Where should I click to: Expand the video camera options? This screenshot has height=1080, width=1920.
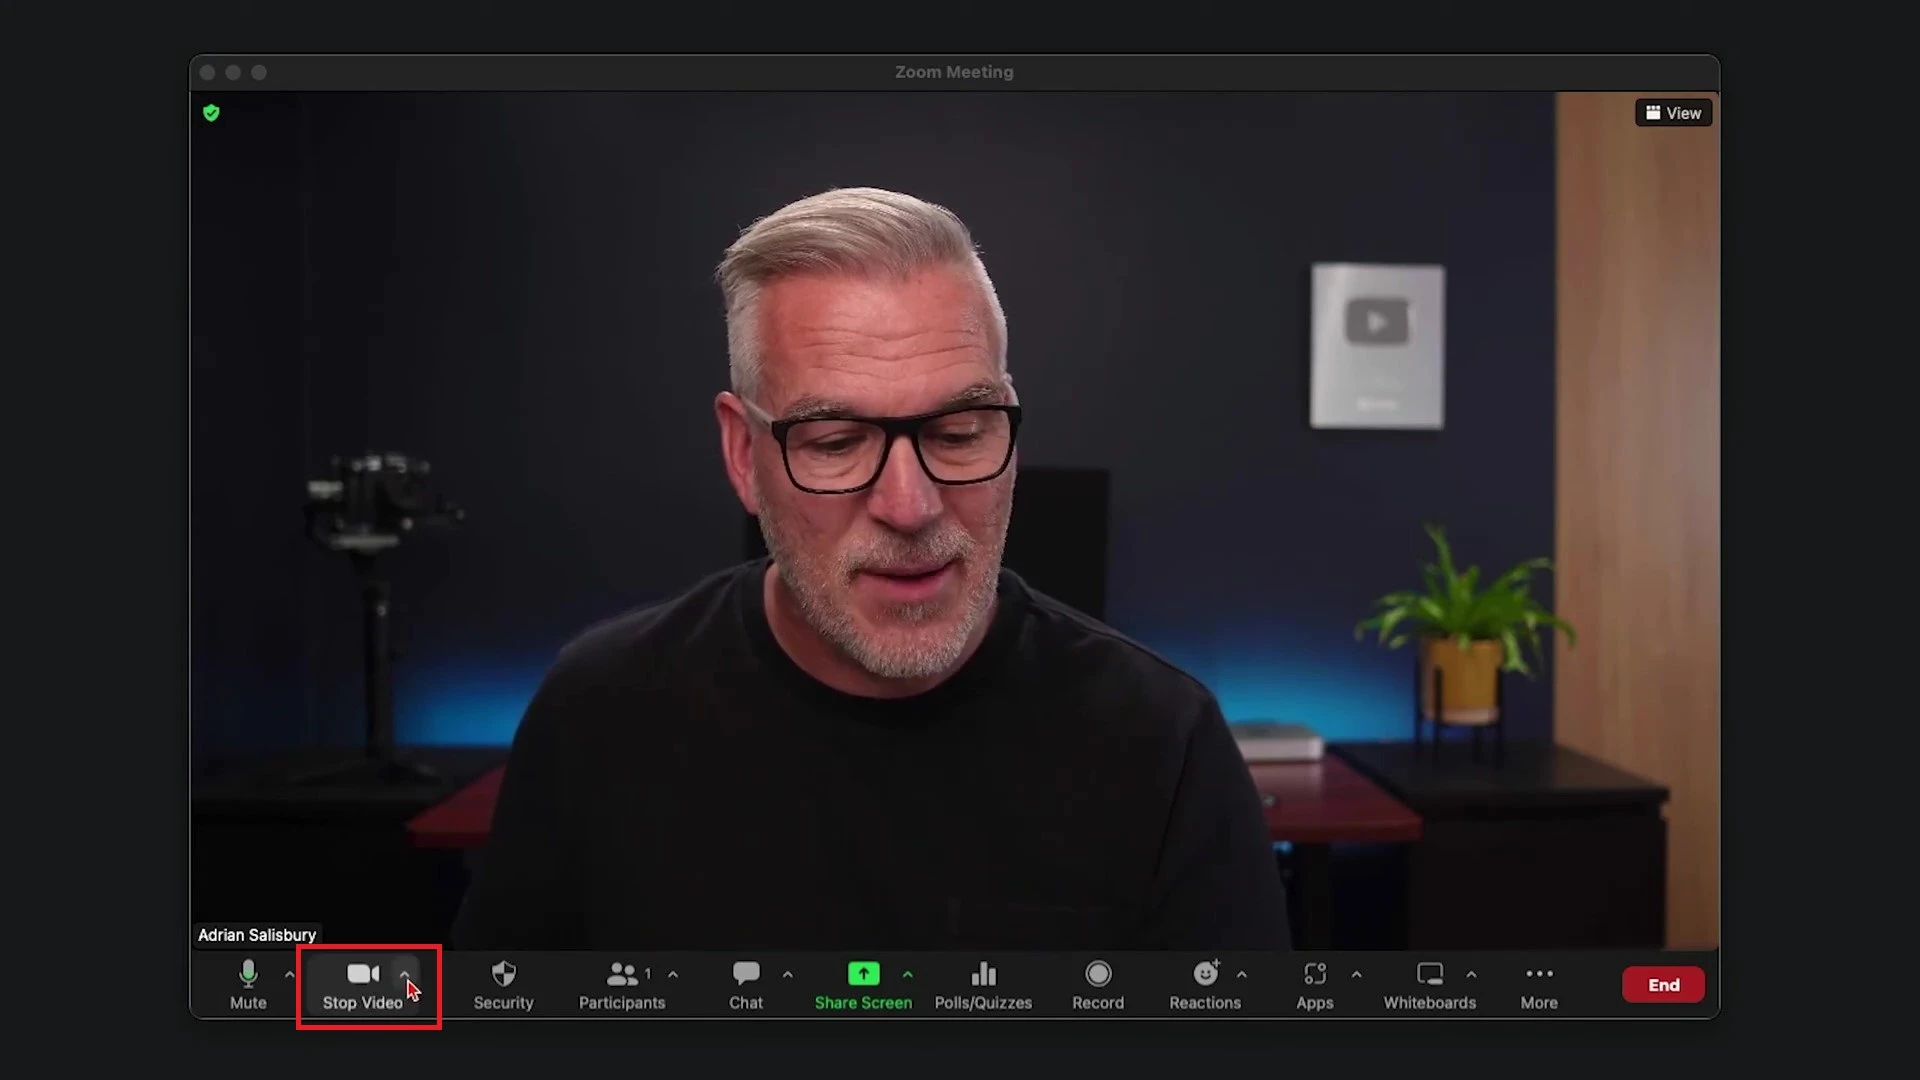(405, 974)
